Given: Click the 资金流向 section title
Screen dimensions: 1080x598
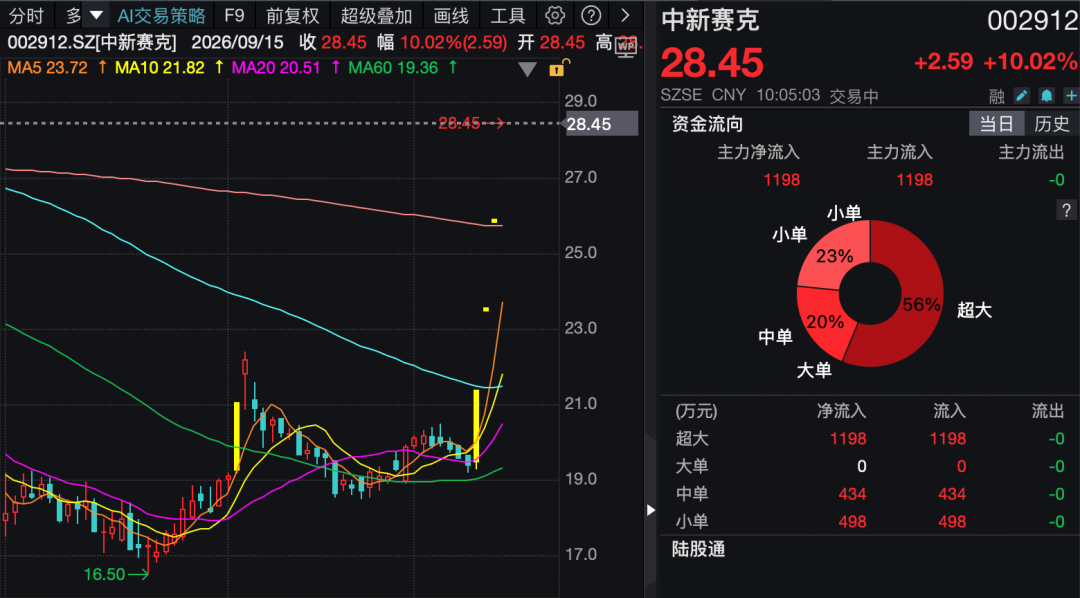Looking at the screenshot, I should pyautogui.click(x=707, y=125).
